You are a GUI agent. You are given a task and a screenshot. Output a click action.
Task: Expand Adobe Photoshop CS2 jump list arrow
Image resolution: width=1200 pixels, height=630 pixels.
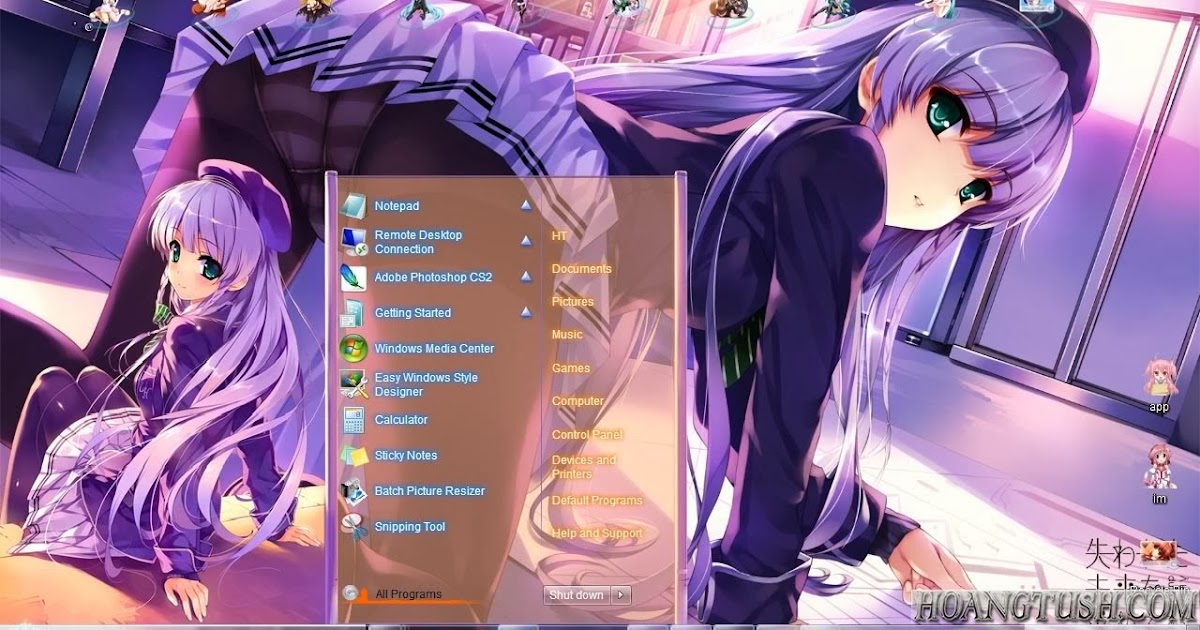click(x=526, y=277)
